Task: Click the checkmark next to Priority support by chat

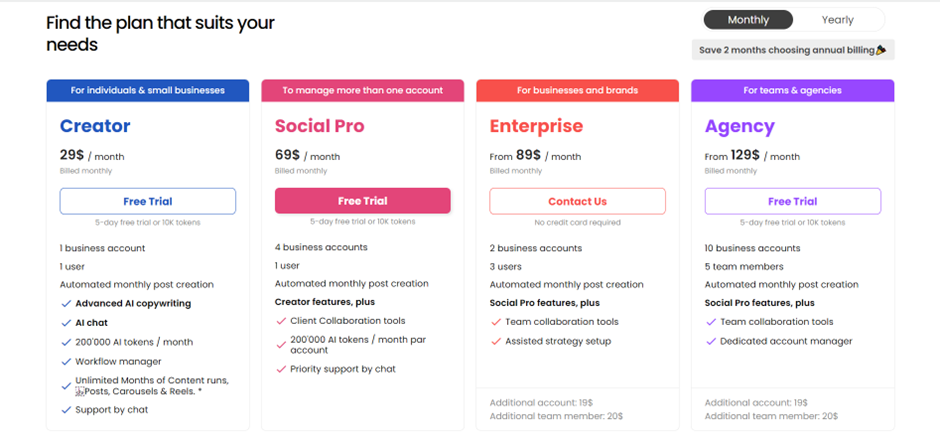Action: tap(281, 369)
